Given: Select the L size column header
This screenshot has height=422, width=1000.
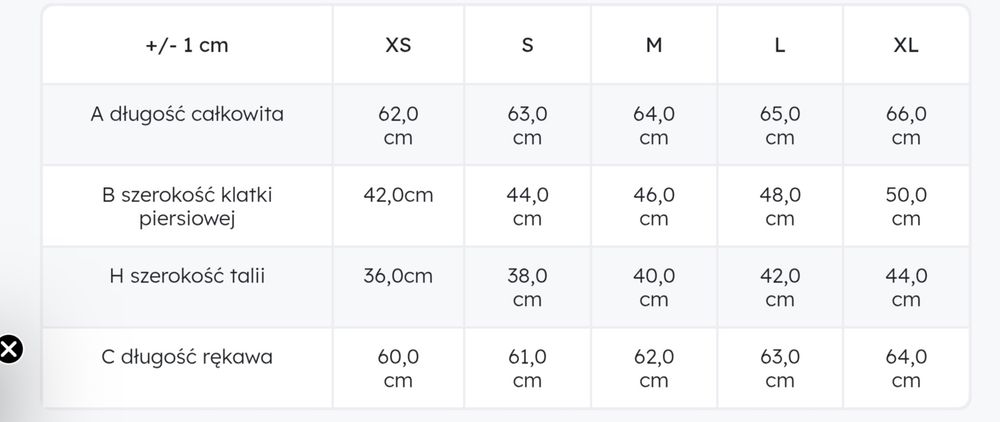Looking at the screenshot, I should [x=780, y=46].
